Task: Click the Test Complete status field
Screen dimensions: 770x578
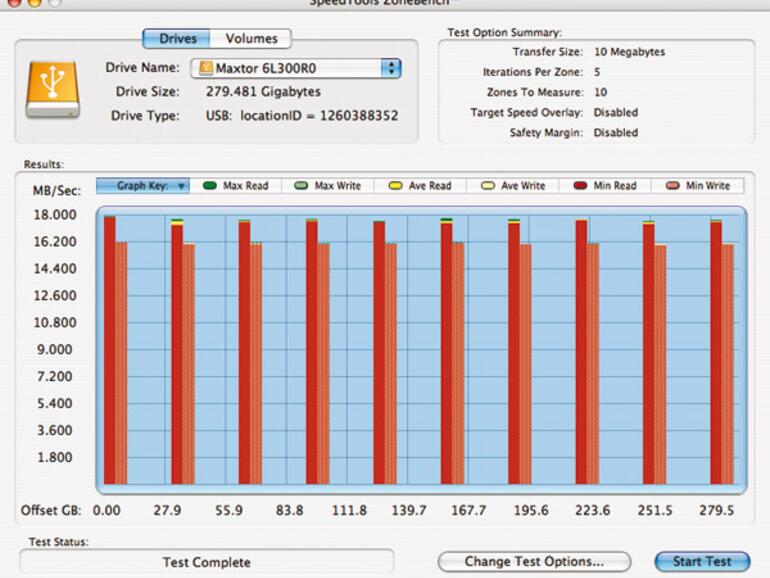Action: [207, 561]
